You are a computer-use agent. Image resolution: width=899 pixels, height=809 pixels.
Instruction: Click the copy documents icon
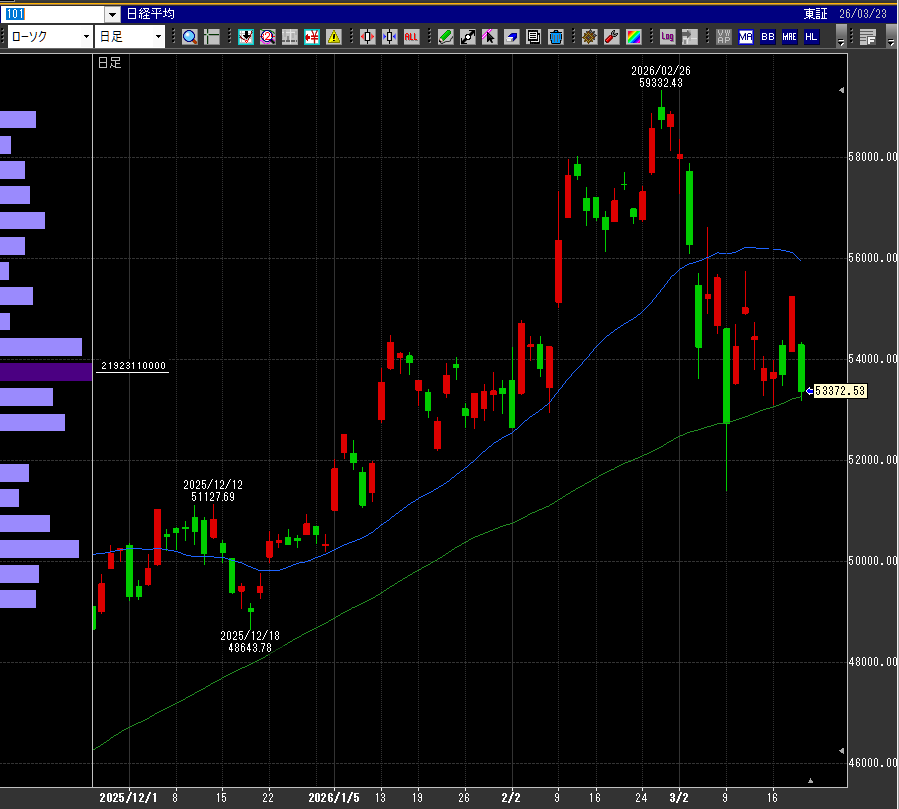click(x=533, y=37)
